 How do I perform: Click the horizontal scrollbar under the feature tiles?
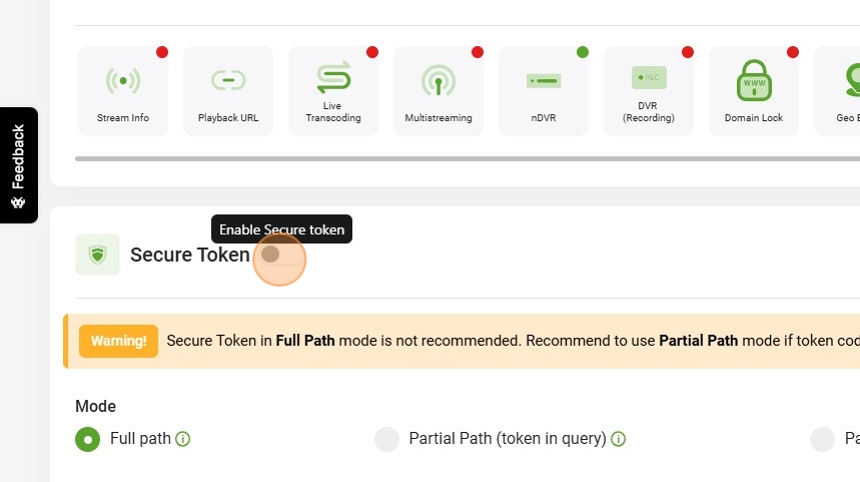click(x=467, y=159)
